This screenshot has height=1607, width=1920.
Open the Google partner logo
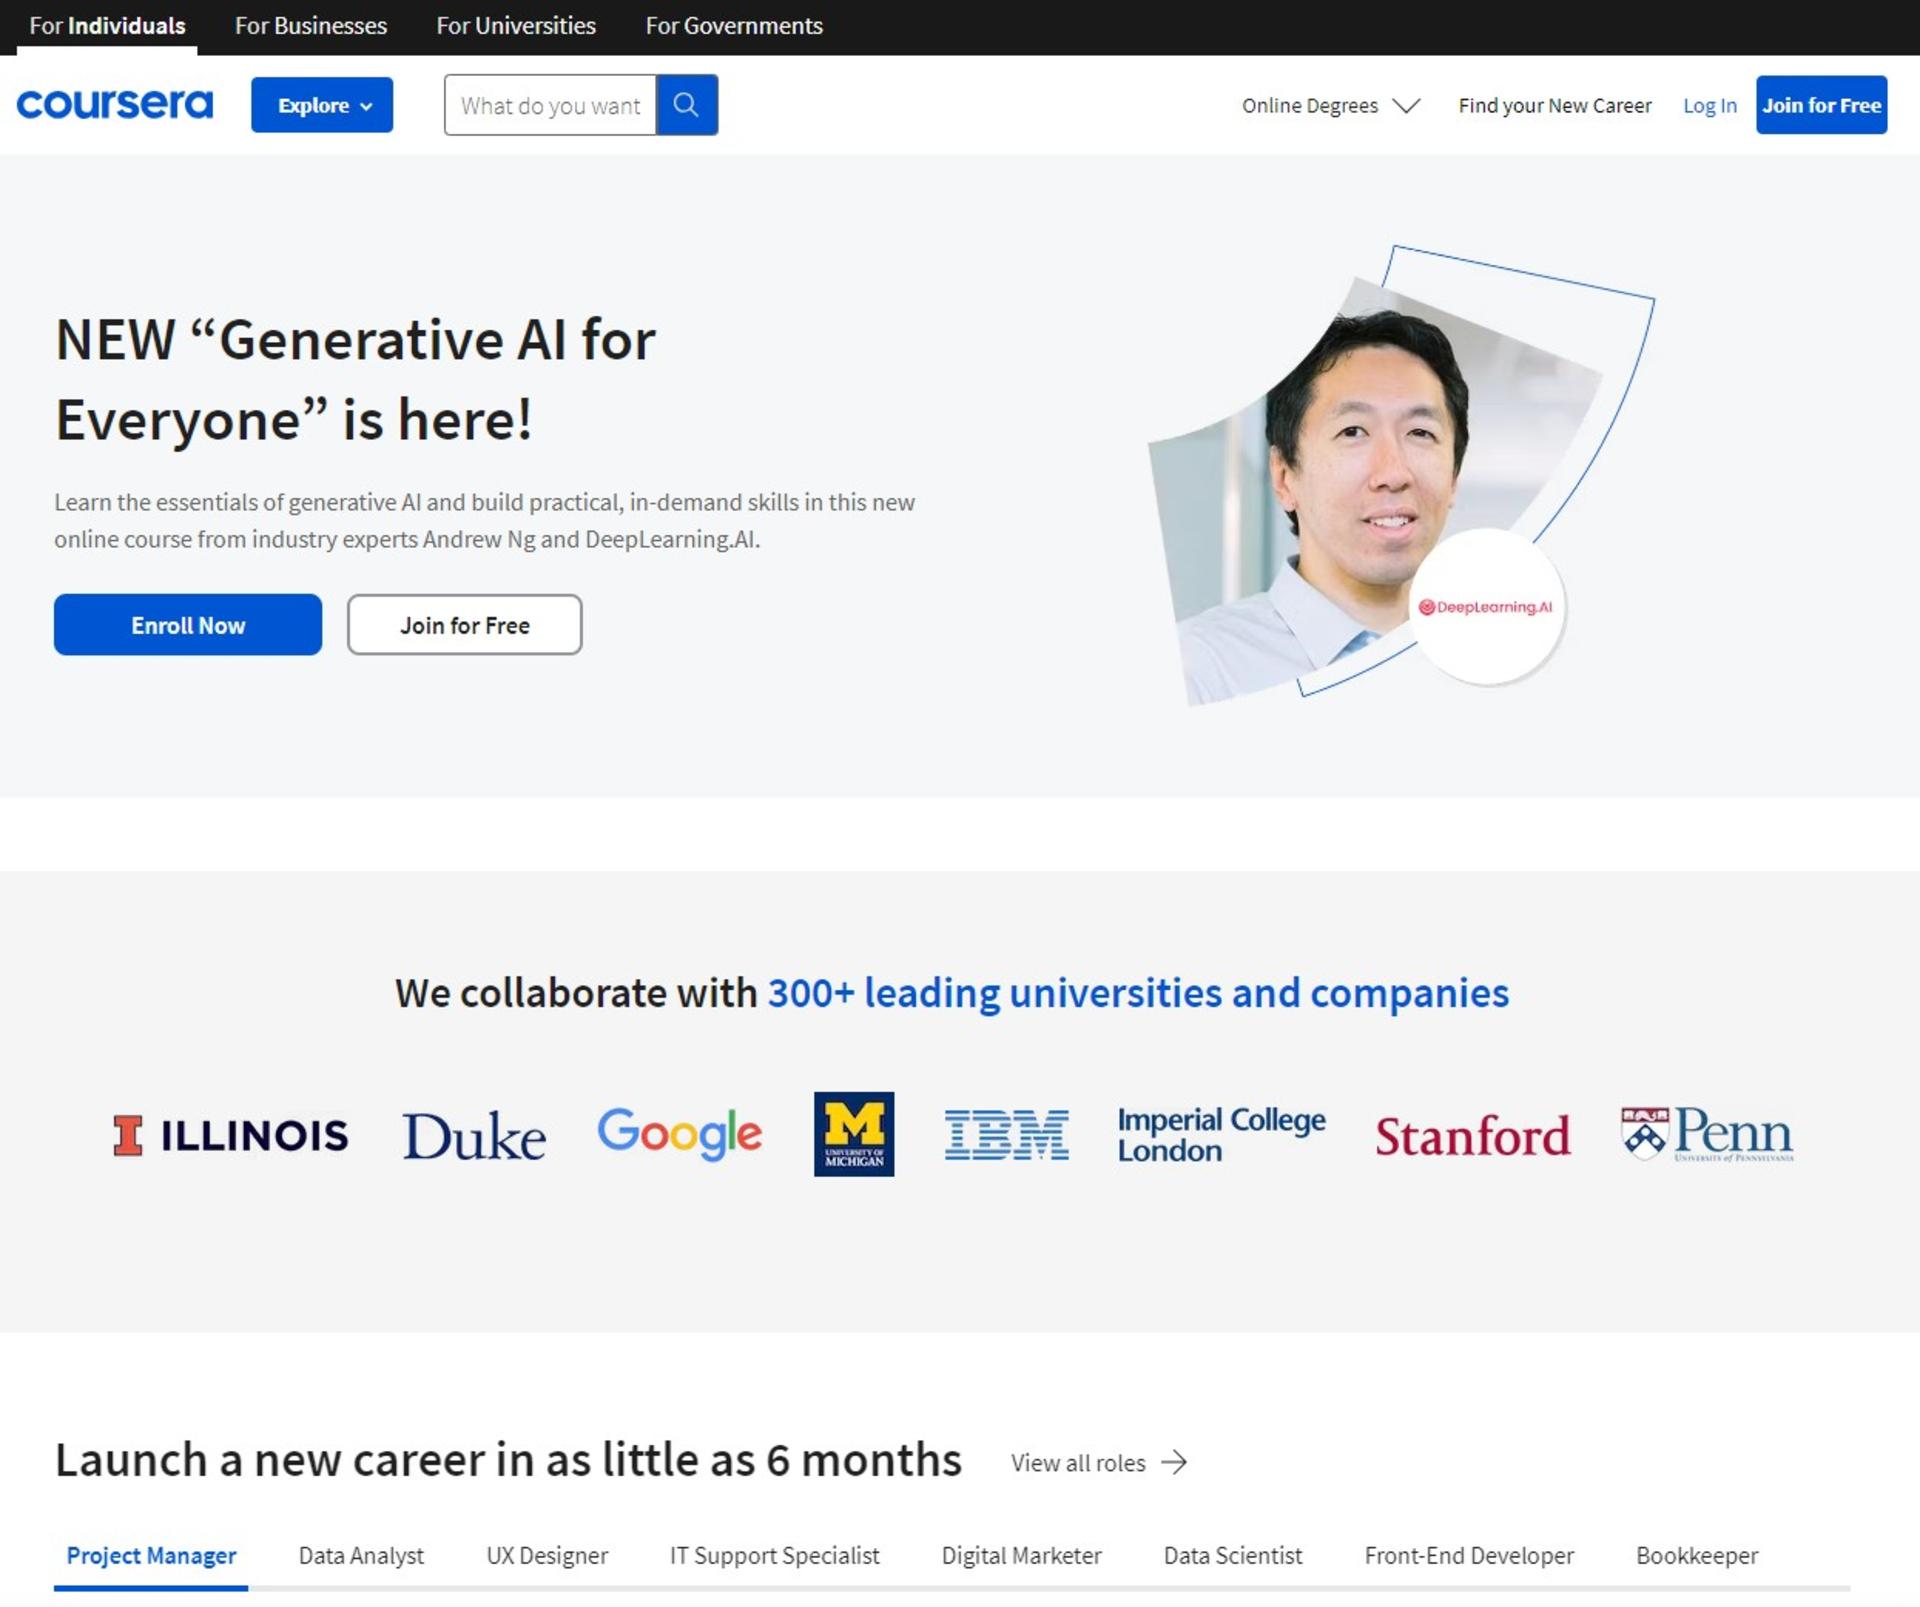(680, 1134)
